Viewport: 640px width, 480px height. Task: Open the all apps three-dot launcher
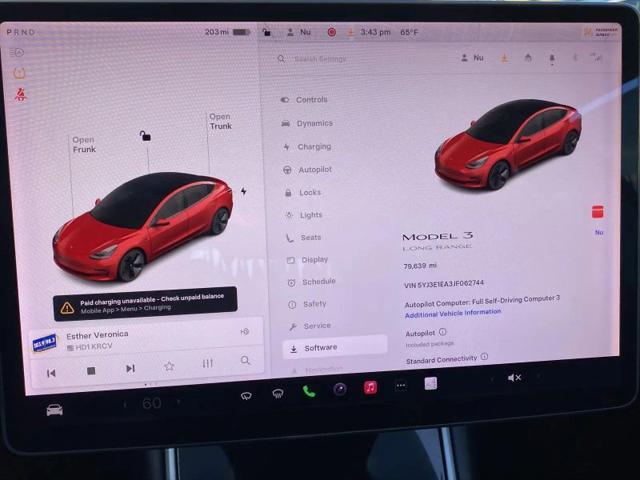tap(401, 385)
